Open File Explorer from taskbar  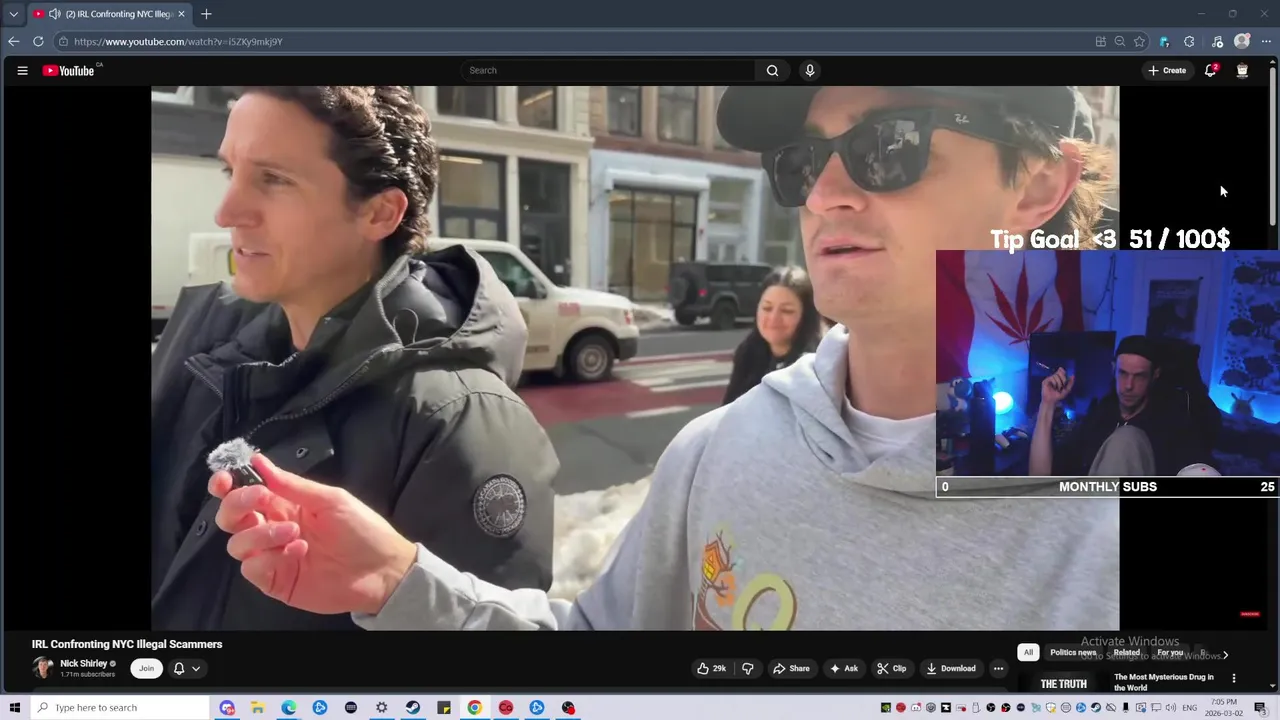(257, 708)
